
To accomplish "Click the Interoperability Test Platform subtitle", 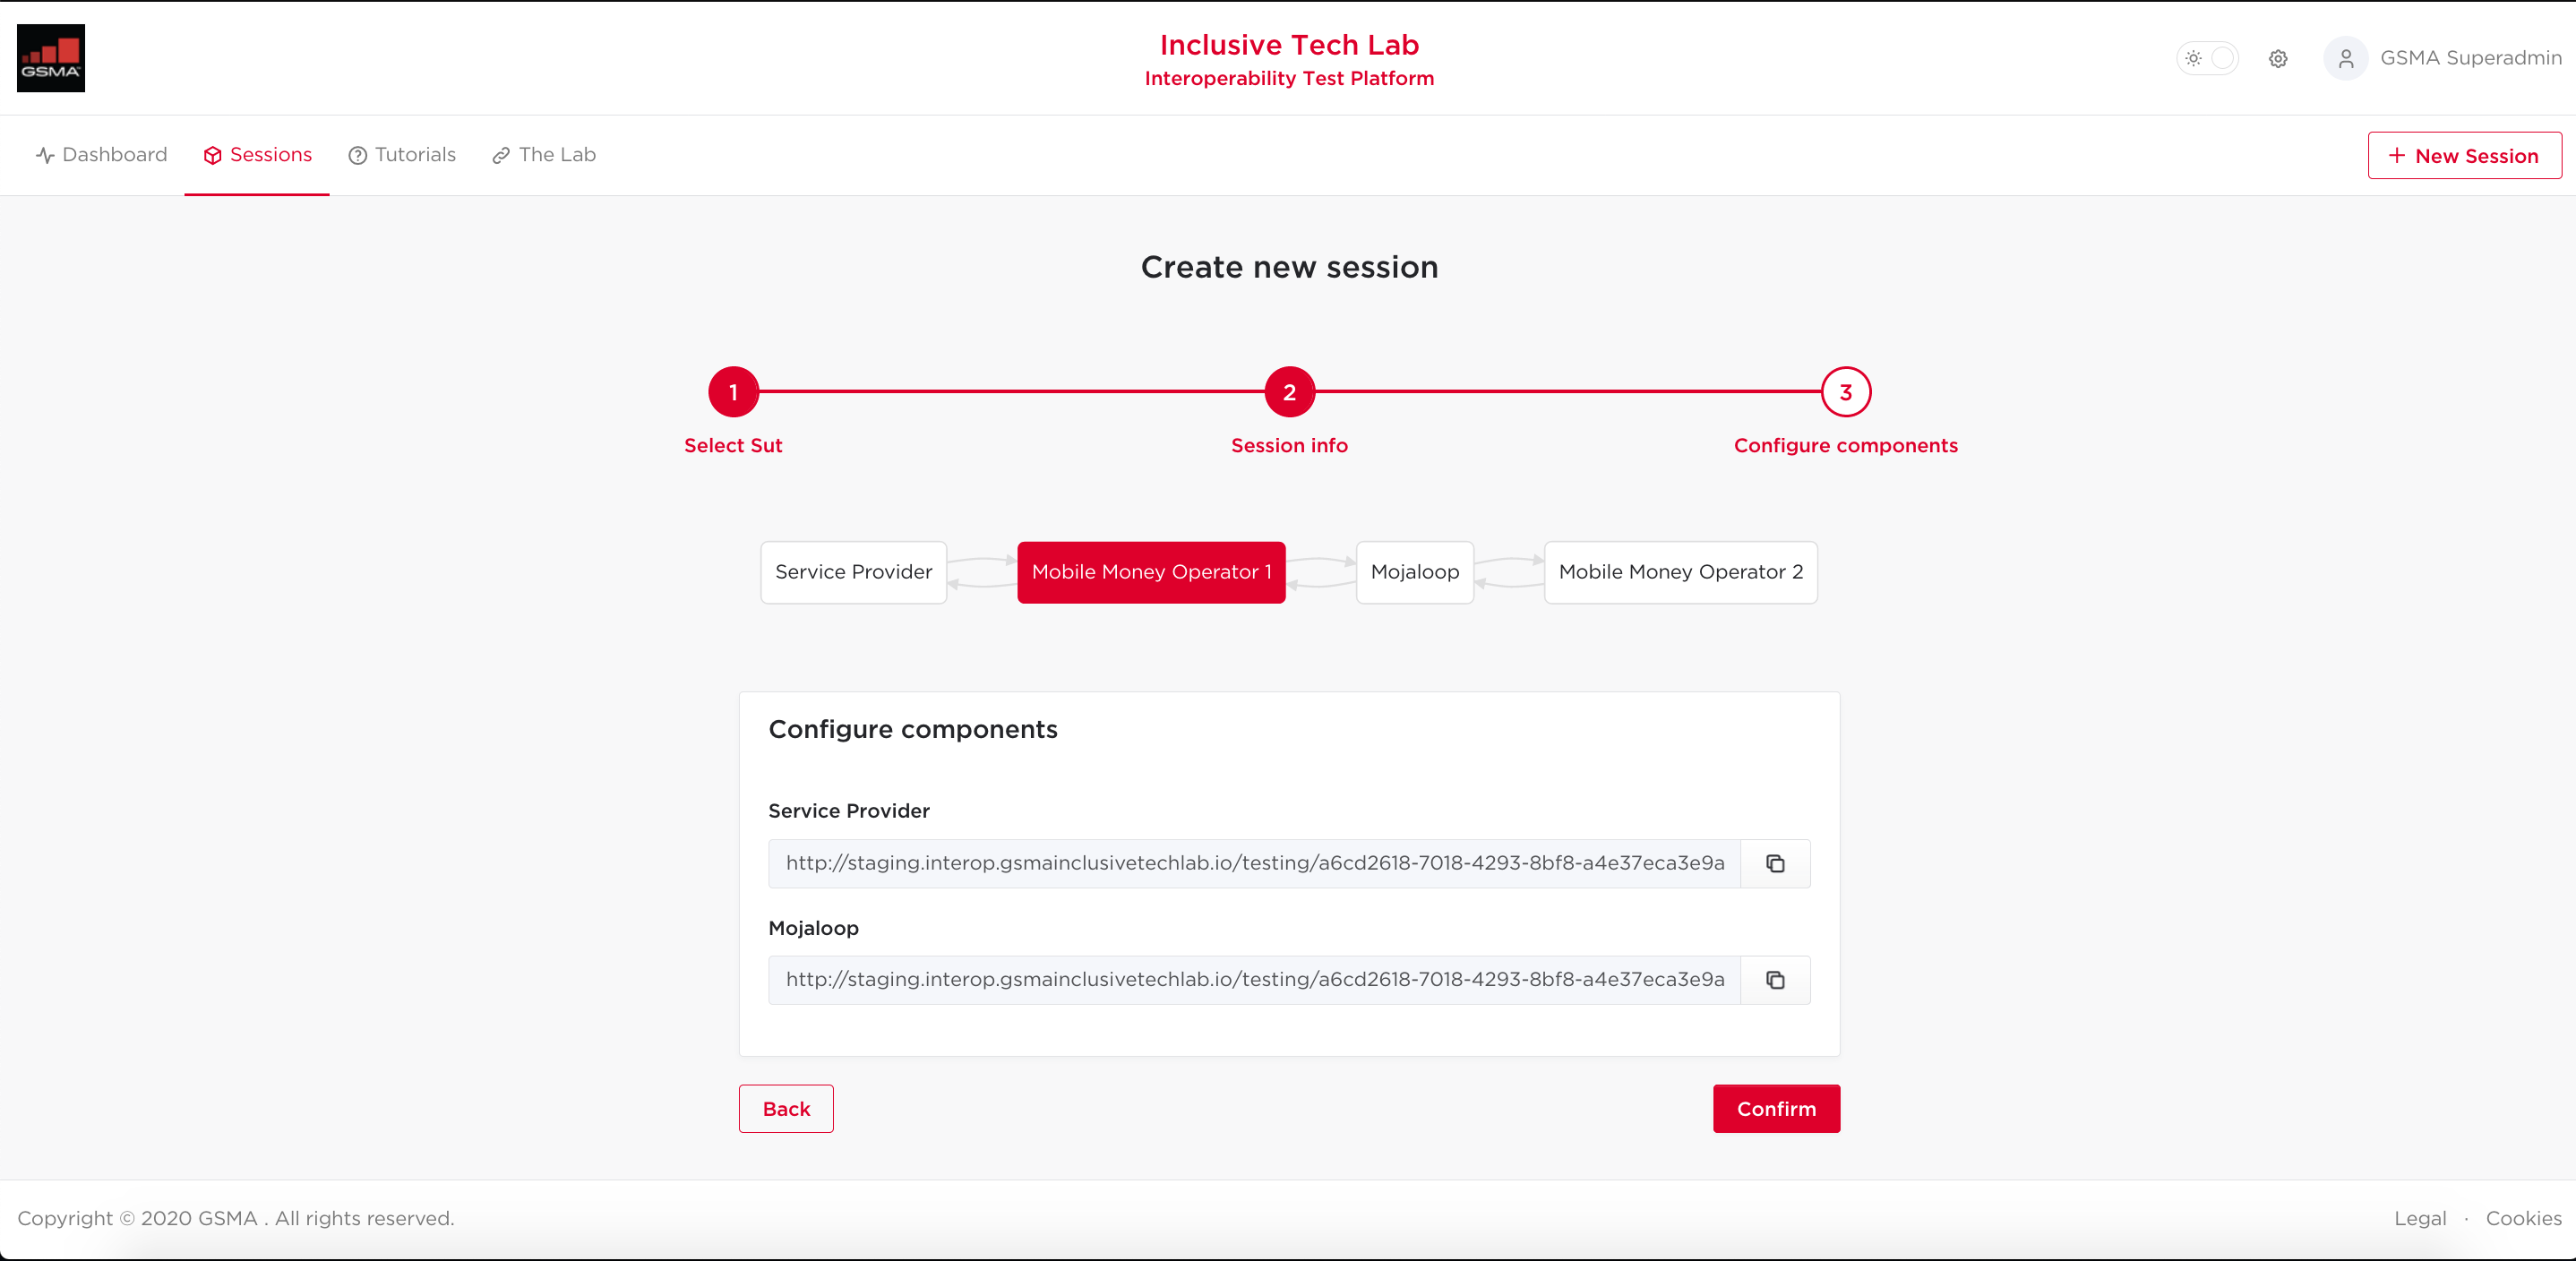I will click(1289, 78).
